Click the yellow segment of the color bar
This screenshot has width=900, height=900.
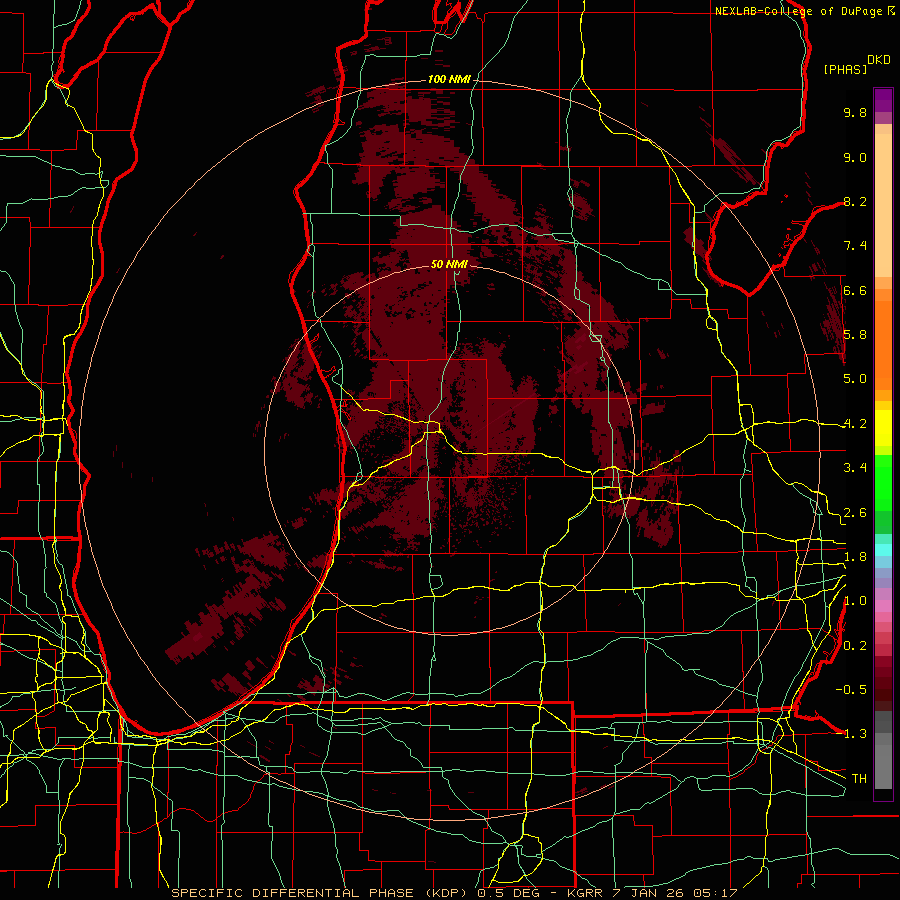(x=883, y=428)
